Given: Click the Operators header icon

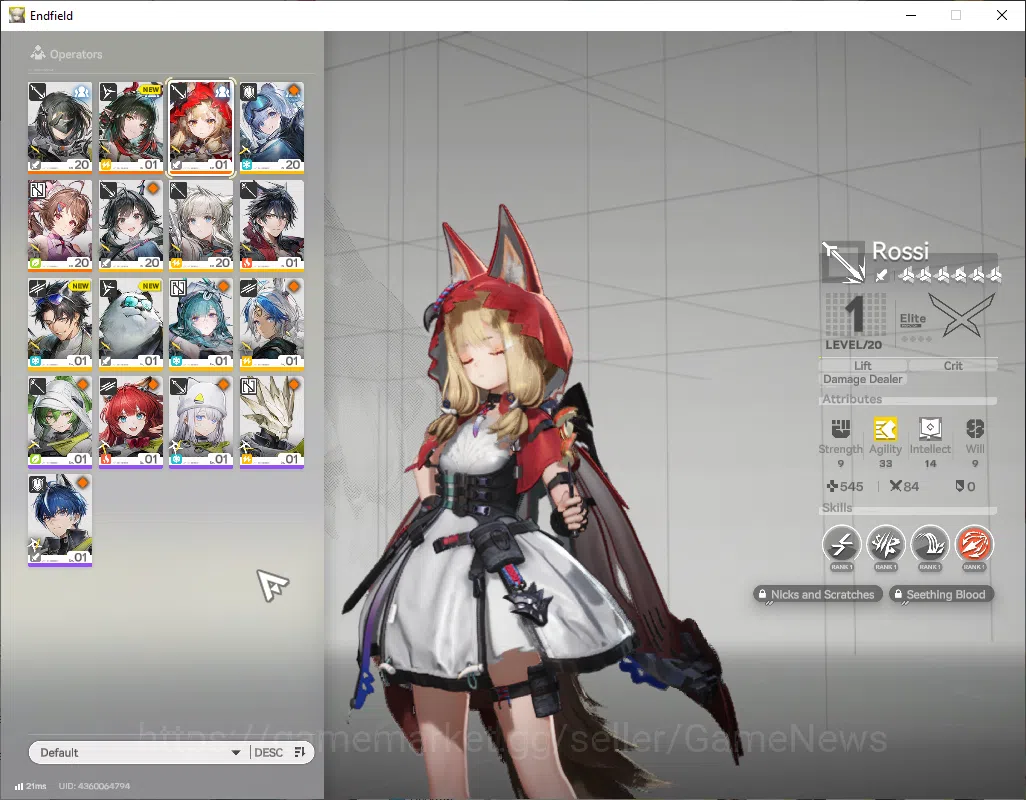Looking at the screenshot, I should (38, 53).
